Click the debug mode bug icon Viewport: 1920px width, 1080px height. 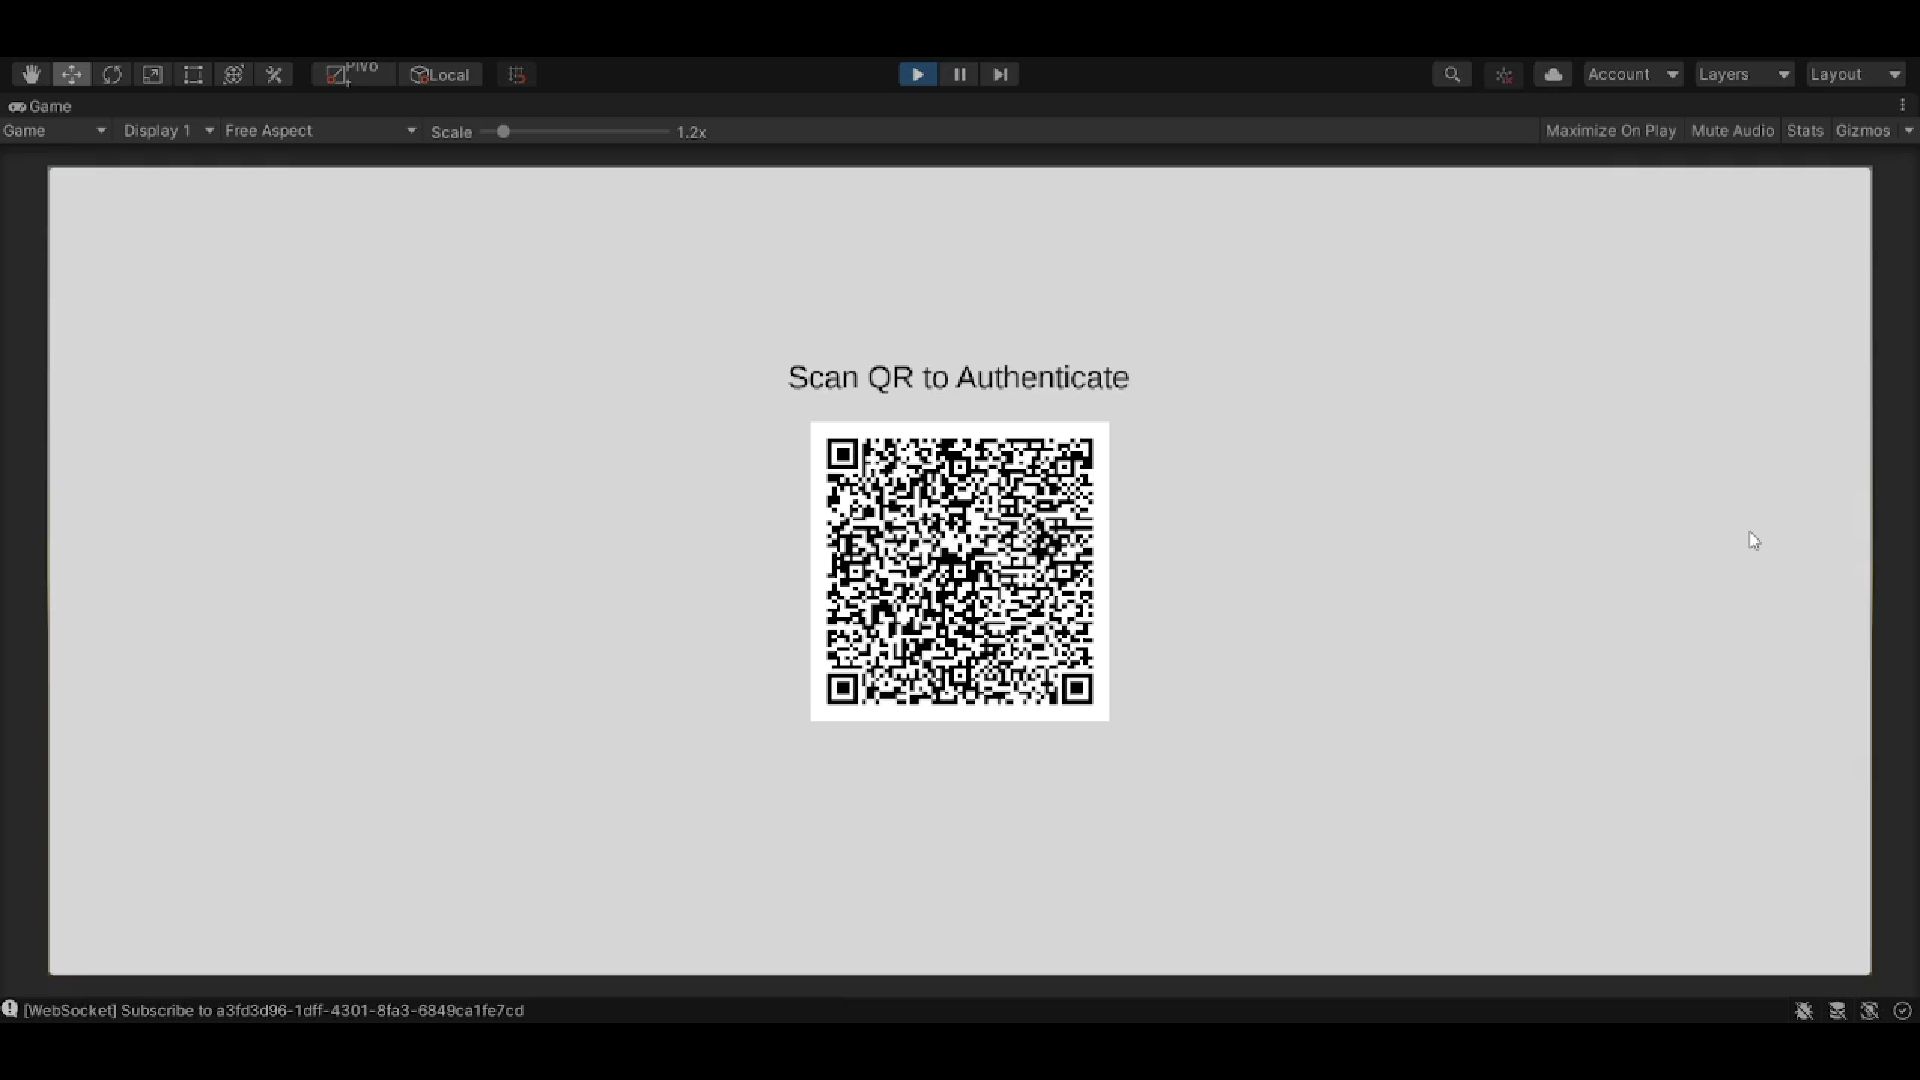pyautogui.click(x=1804, y=1011)
